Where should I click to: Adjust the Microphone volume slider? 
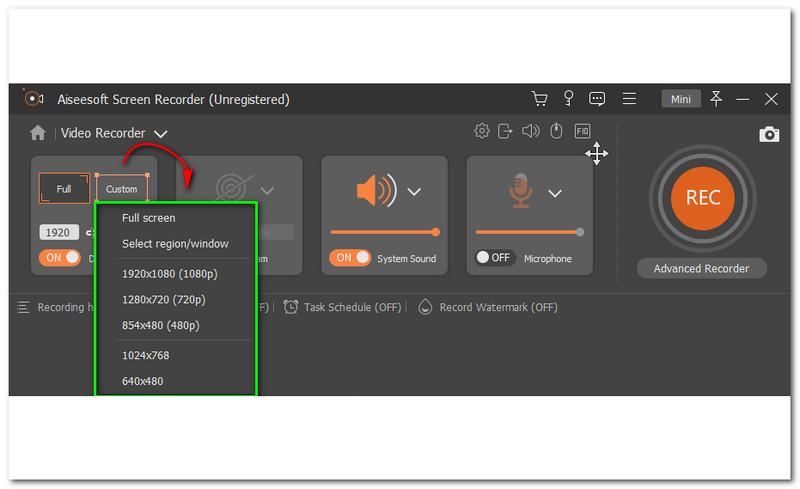(530, 232)
